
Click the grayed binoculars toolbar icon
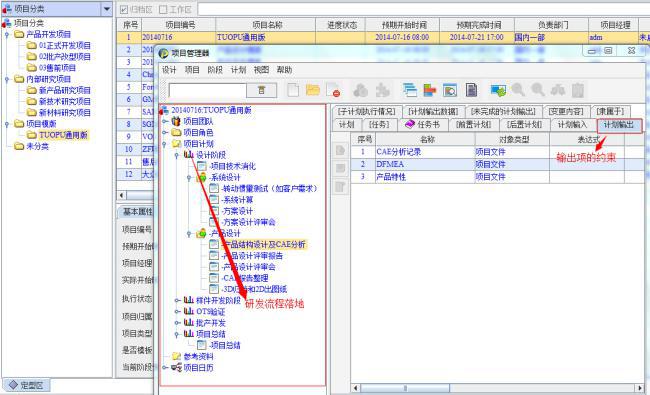(x=558, y=90)
